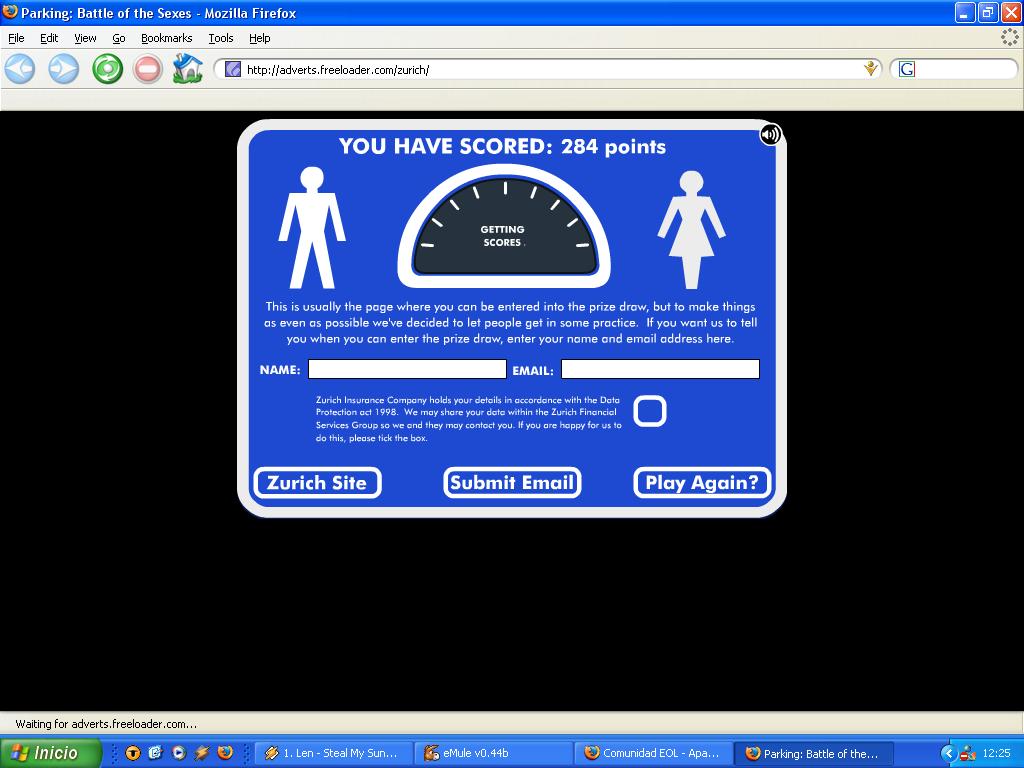Click the status text Waiting for adverts.freeloader.com
The width and height of the screenshot is (1024, 768).
(106, 724)
